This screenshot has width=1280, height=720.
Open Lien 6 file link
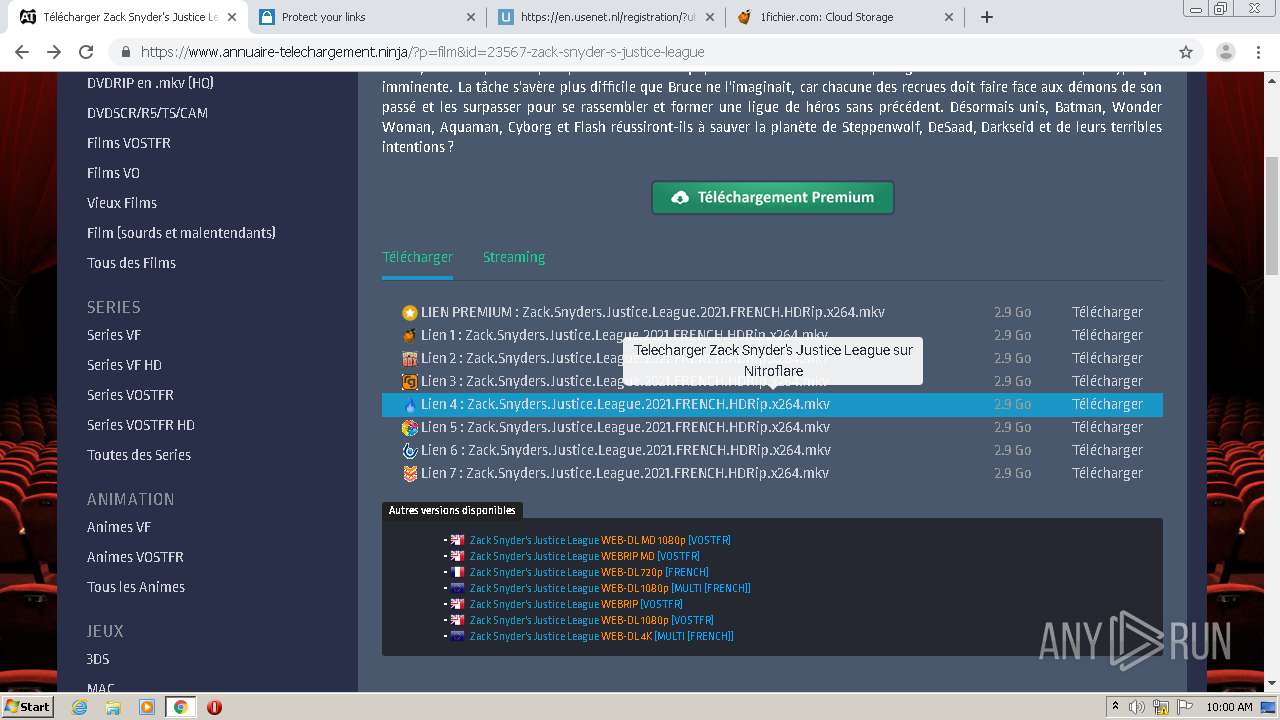[626, 451]
